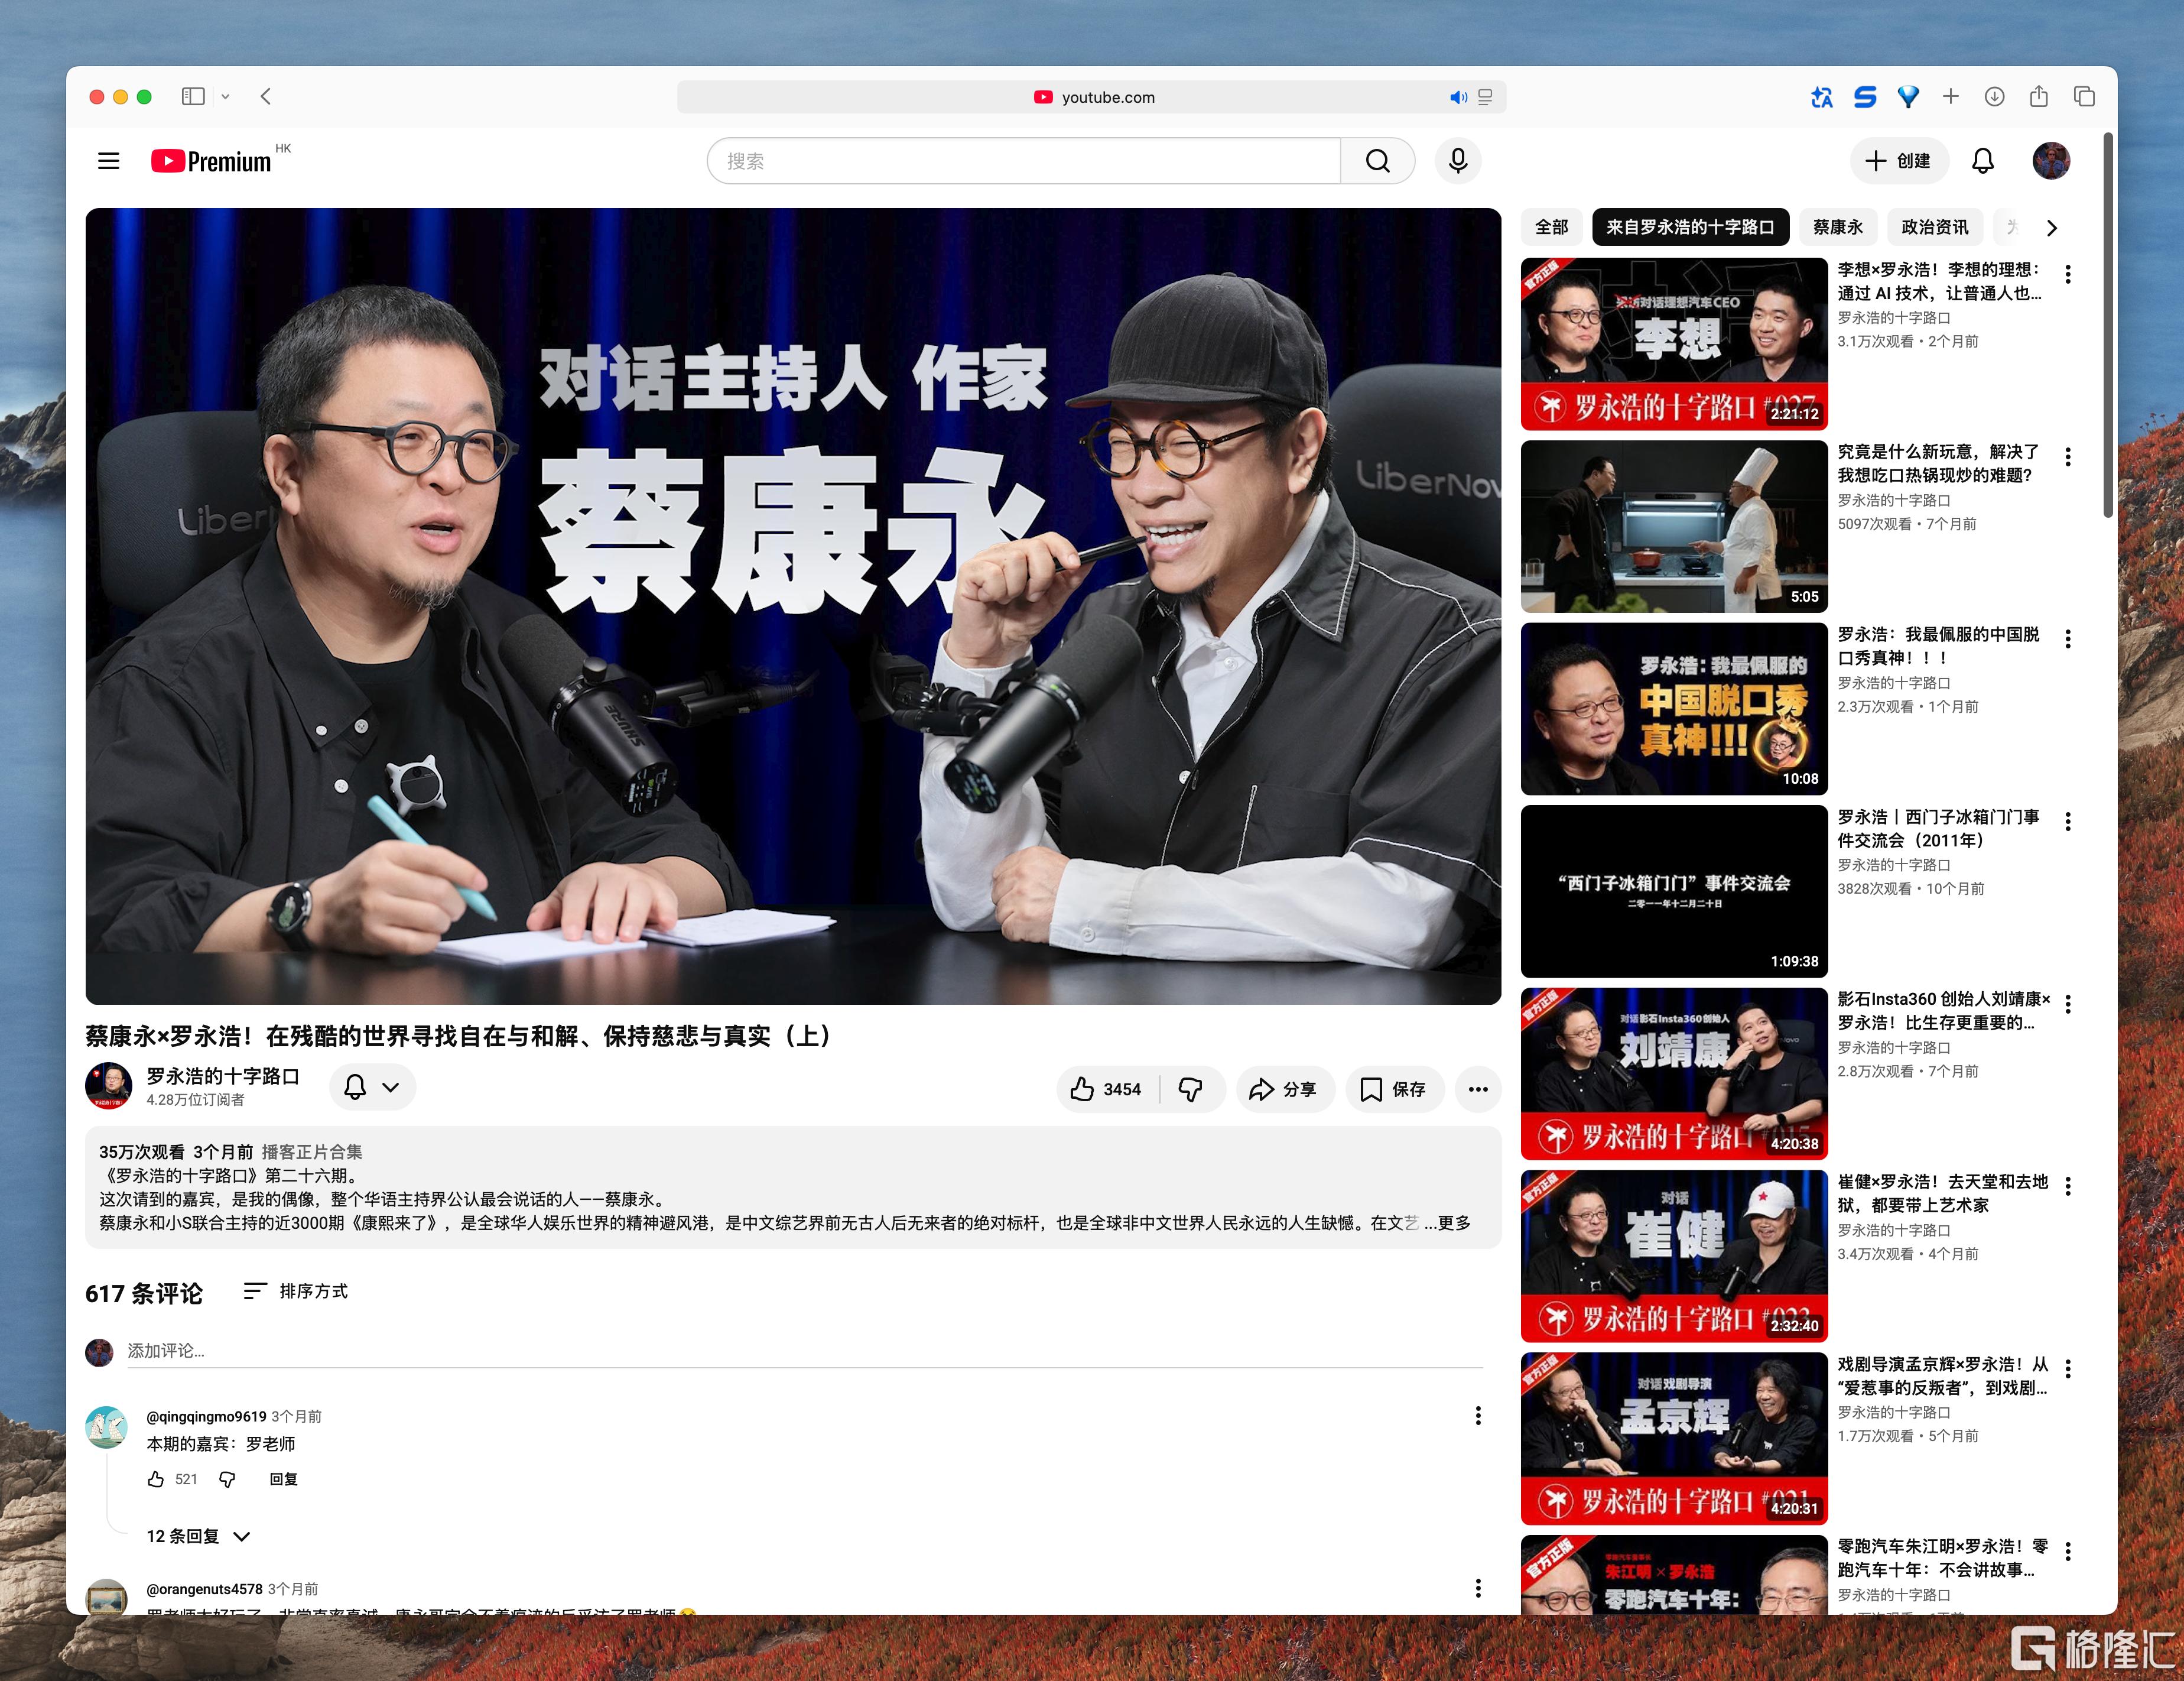
Task: Reply to @qingqingmo9619 with 回复
Action: (x=283, y=1479)
